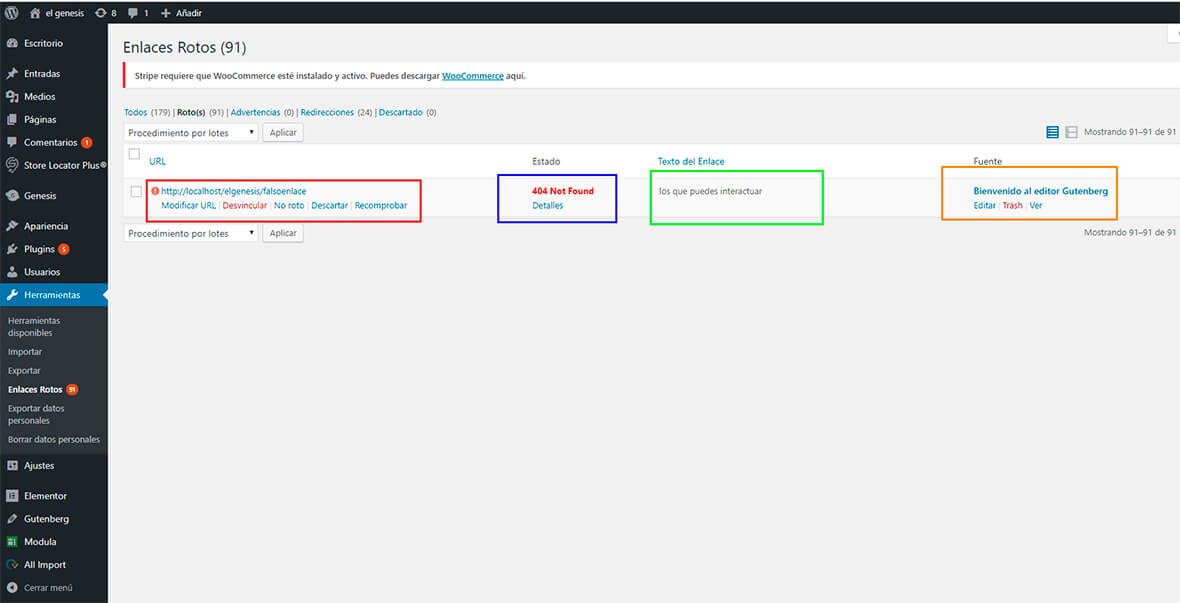Select Exportar datos personales submenu item
The height and width of the screenshot is (603, 1180).
(36, 415)
